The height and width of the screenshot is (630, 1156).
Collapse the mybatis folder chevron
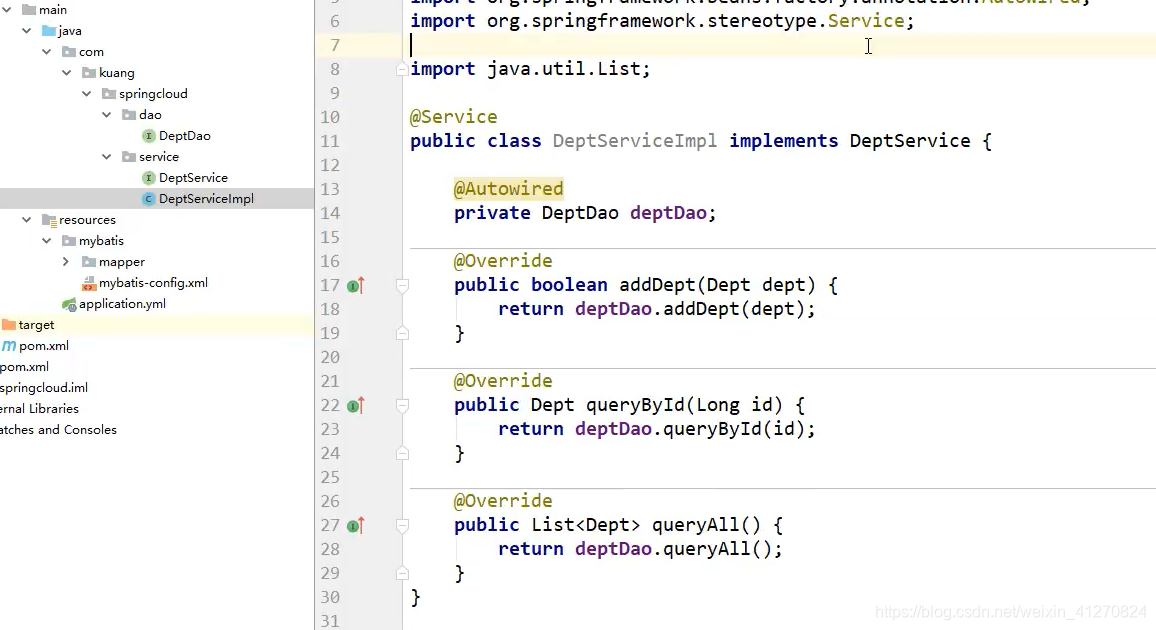coord(46,241)
